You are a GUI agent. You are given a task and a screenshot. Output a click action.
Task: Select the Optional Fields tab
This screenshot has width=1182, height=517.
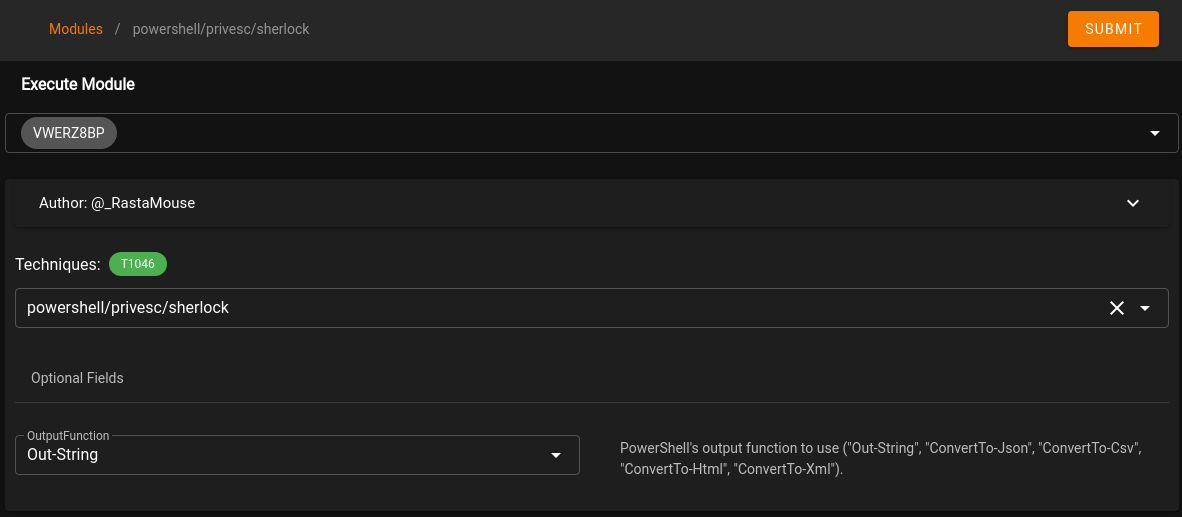click(77, 378)
